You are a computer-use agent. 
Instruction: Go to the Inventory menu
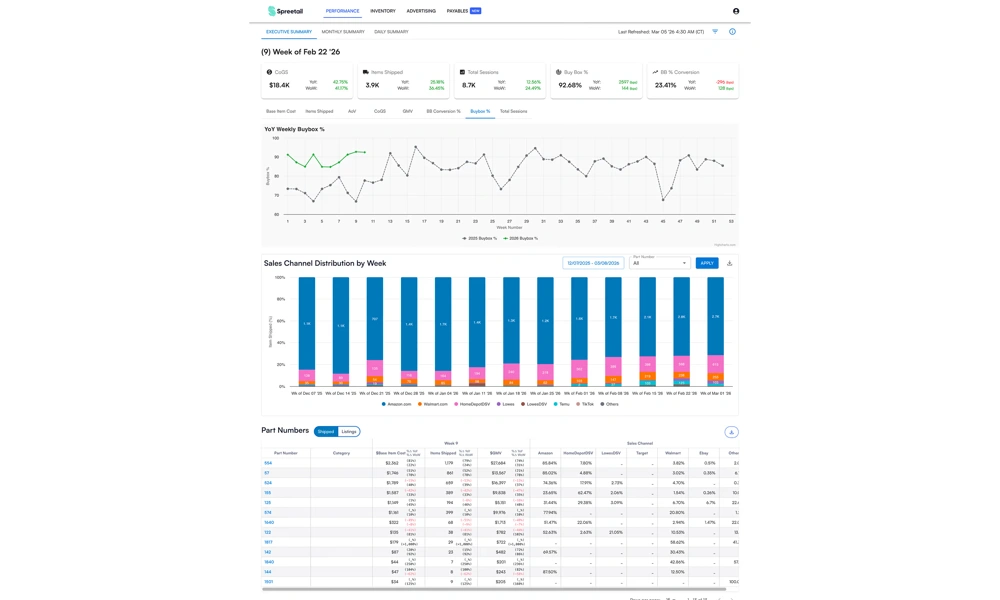[383, 11]
